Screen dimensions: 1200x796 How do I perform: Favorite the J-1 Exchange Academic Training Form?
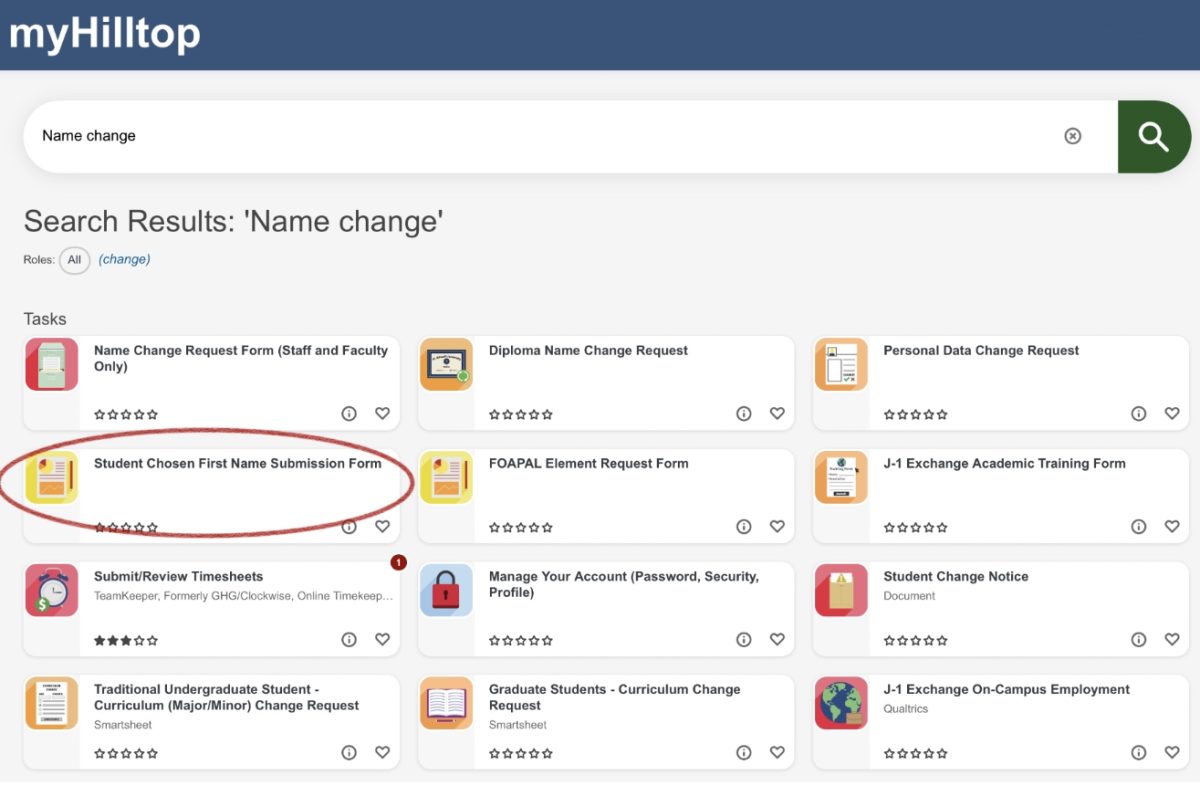(x=1172, y=526)
